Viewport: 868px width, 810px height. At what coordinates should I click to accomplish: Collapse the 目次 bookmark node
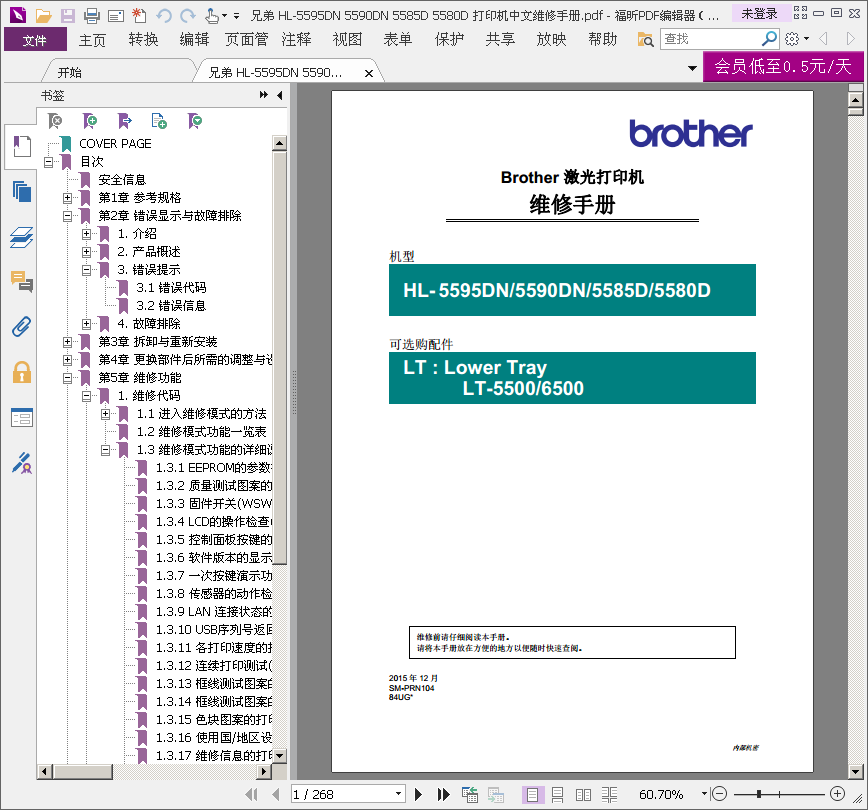coord(49,162)
